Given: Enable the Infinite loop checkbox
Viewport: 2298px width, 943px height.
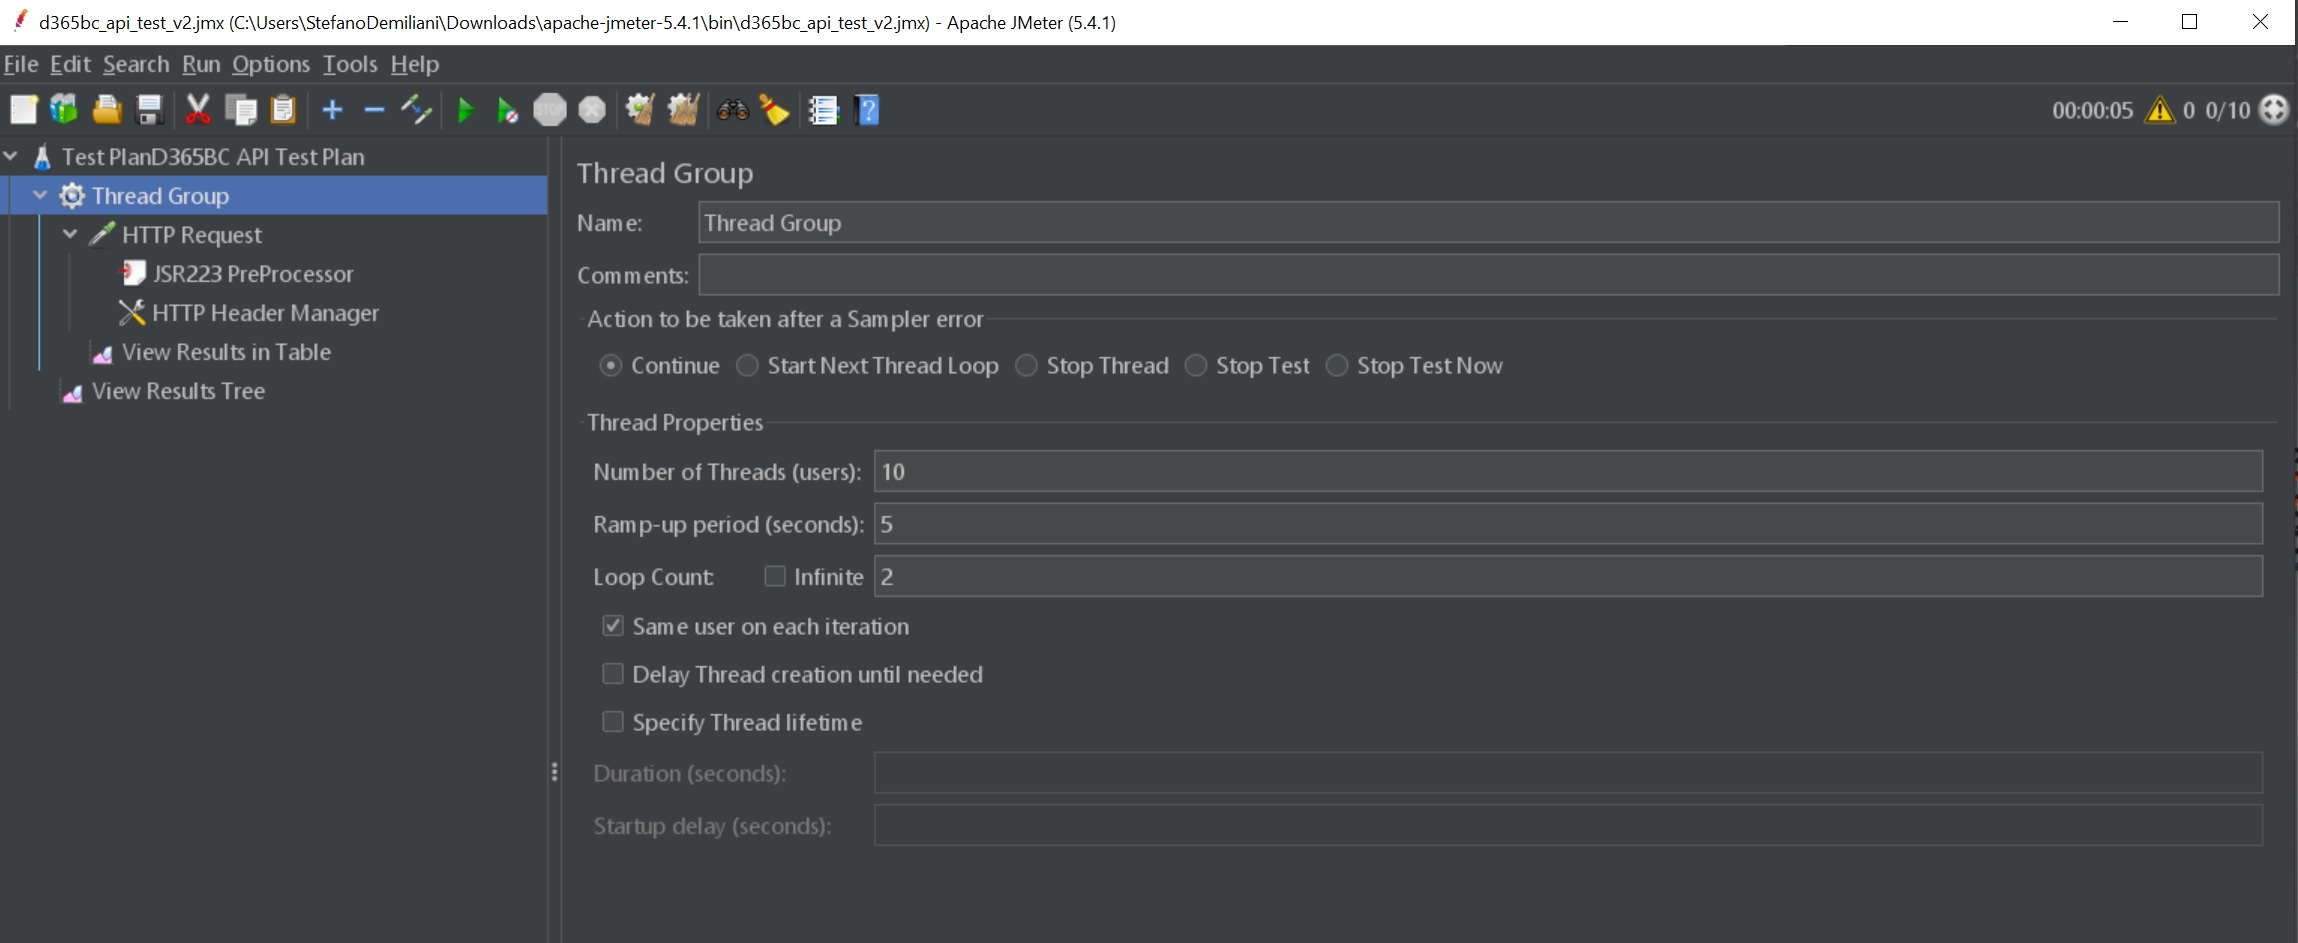Looking at the screenshot, I should pyautogui.click(x=775, y=576).
